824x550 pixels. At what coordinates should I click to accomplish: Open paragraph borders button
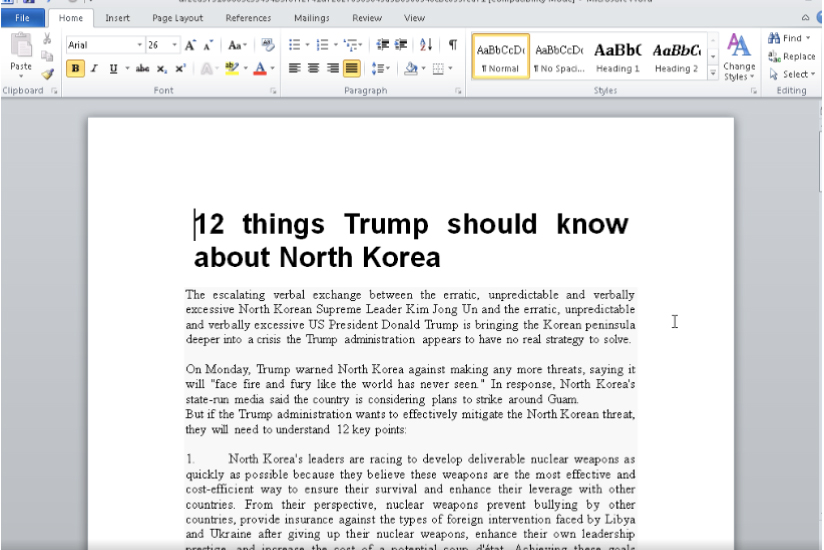[x=438, y=69]
